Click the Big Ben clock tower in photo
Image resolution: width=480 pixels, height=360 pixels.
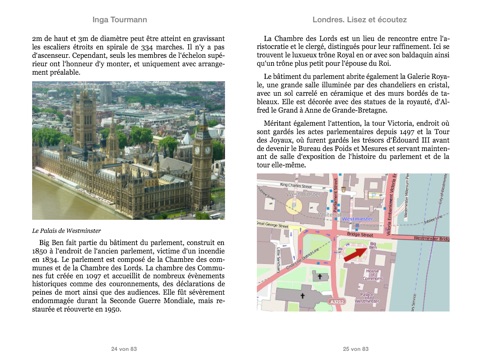click(x=202, y=160)
